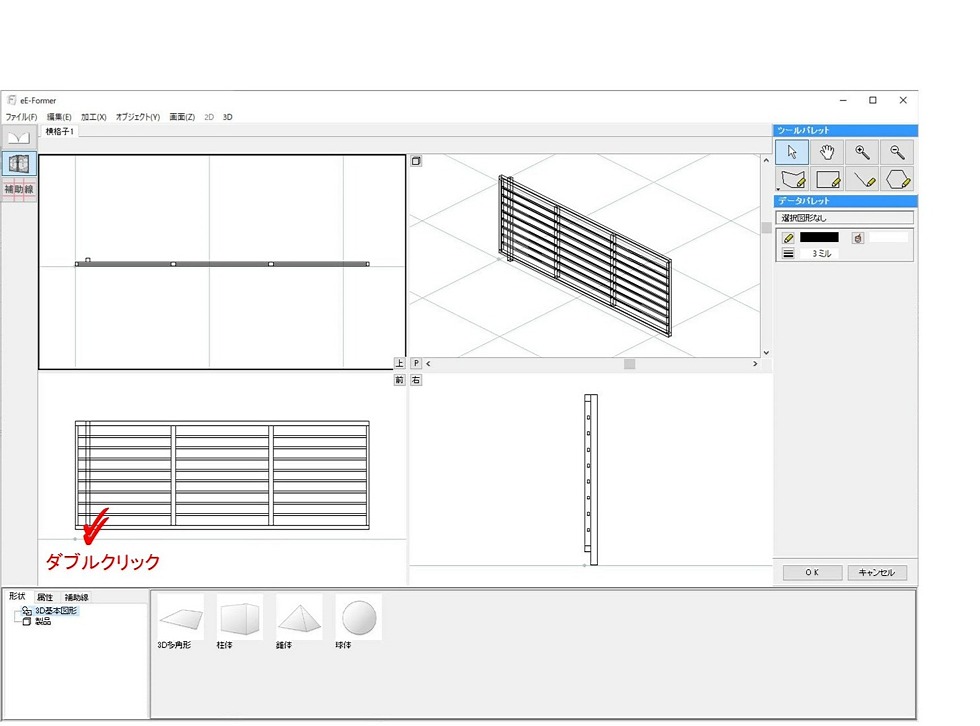Image resolution: width=980 pixels, height=726 pixels.
Task: Choose the zoom in magnifier tool
Action: point(862,152)
